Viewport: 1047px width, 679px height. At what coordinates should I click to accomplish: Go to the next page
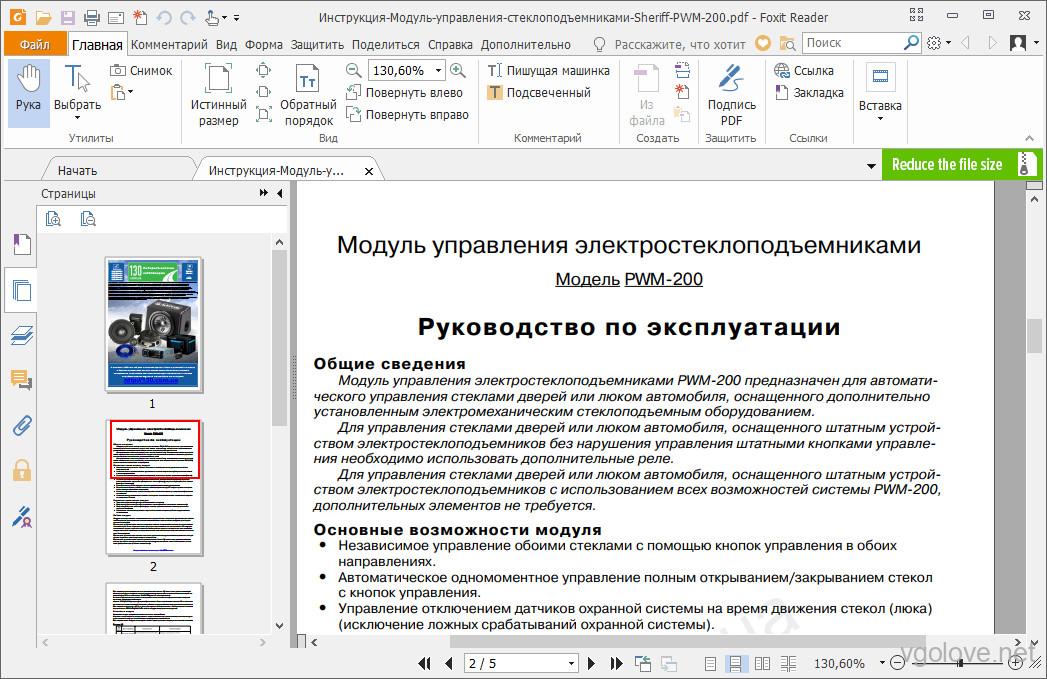(591, 663)
